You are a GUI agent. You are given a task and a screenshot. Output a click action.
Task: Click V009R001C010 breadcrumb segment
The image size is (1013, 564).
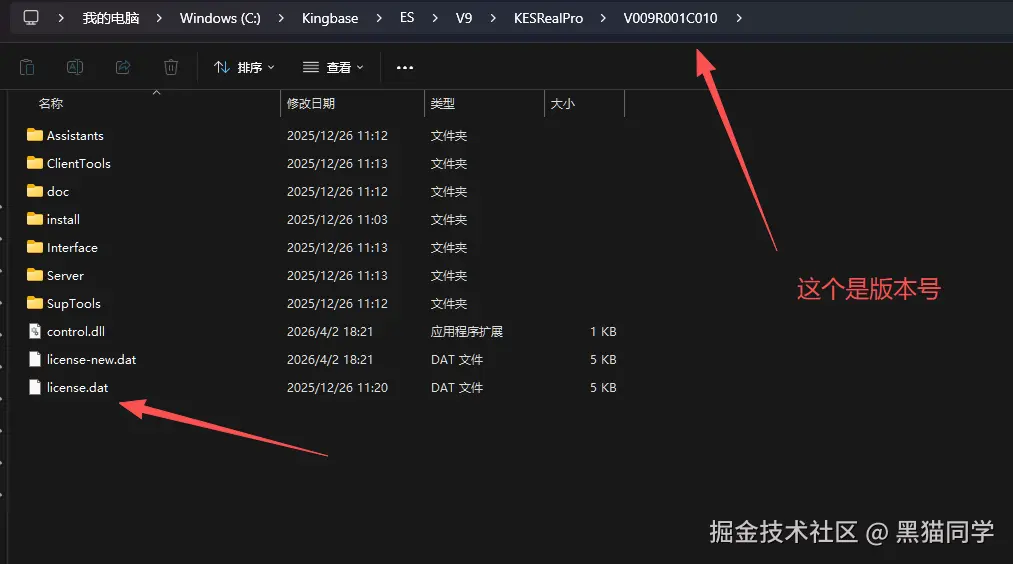(x=671, y=18)
